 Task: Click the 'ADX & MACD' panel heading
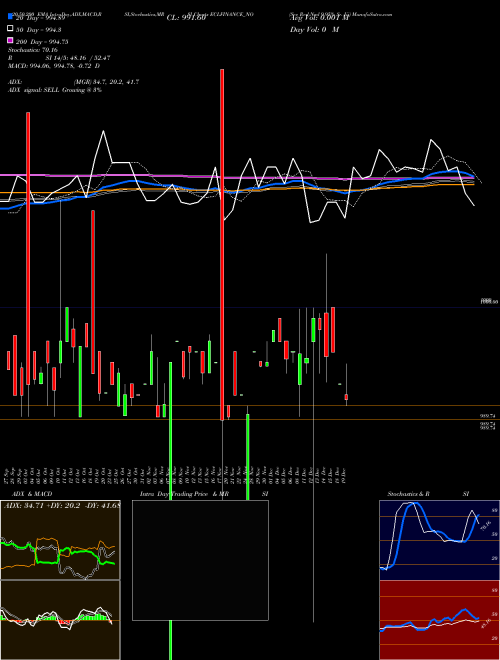point(32,494)
